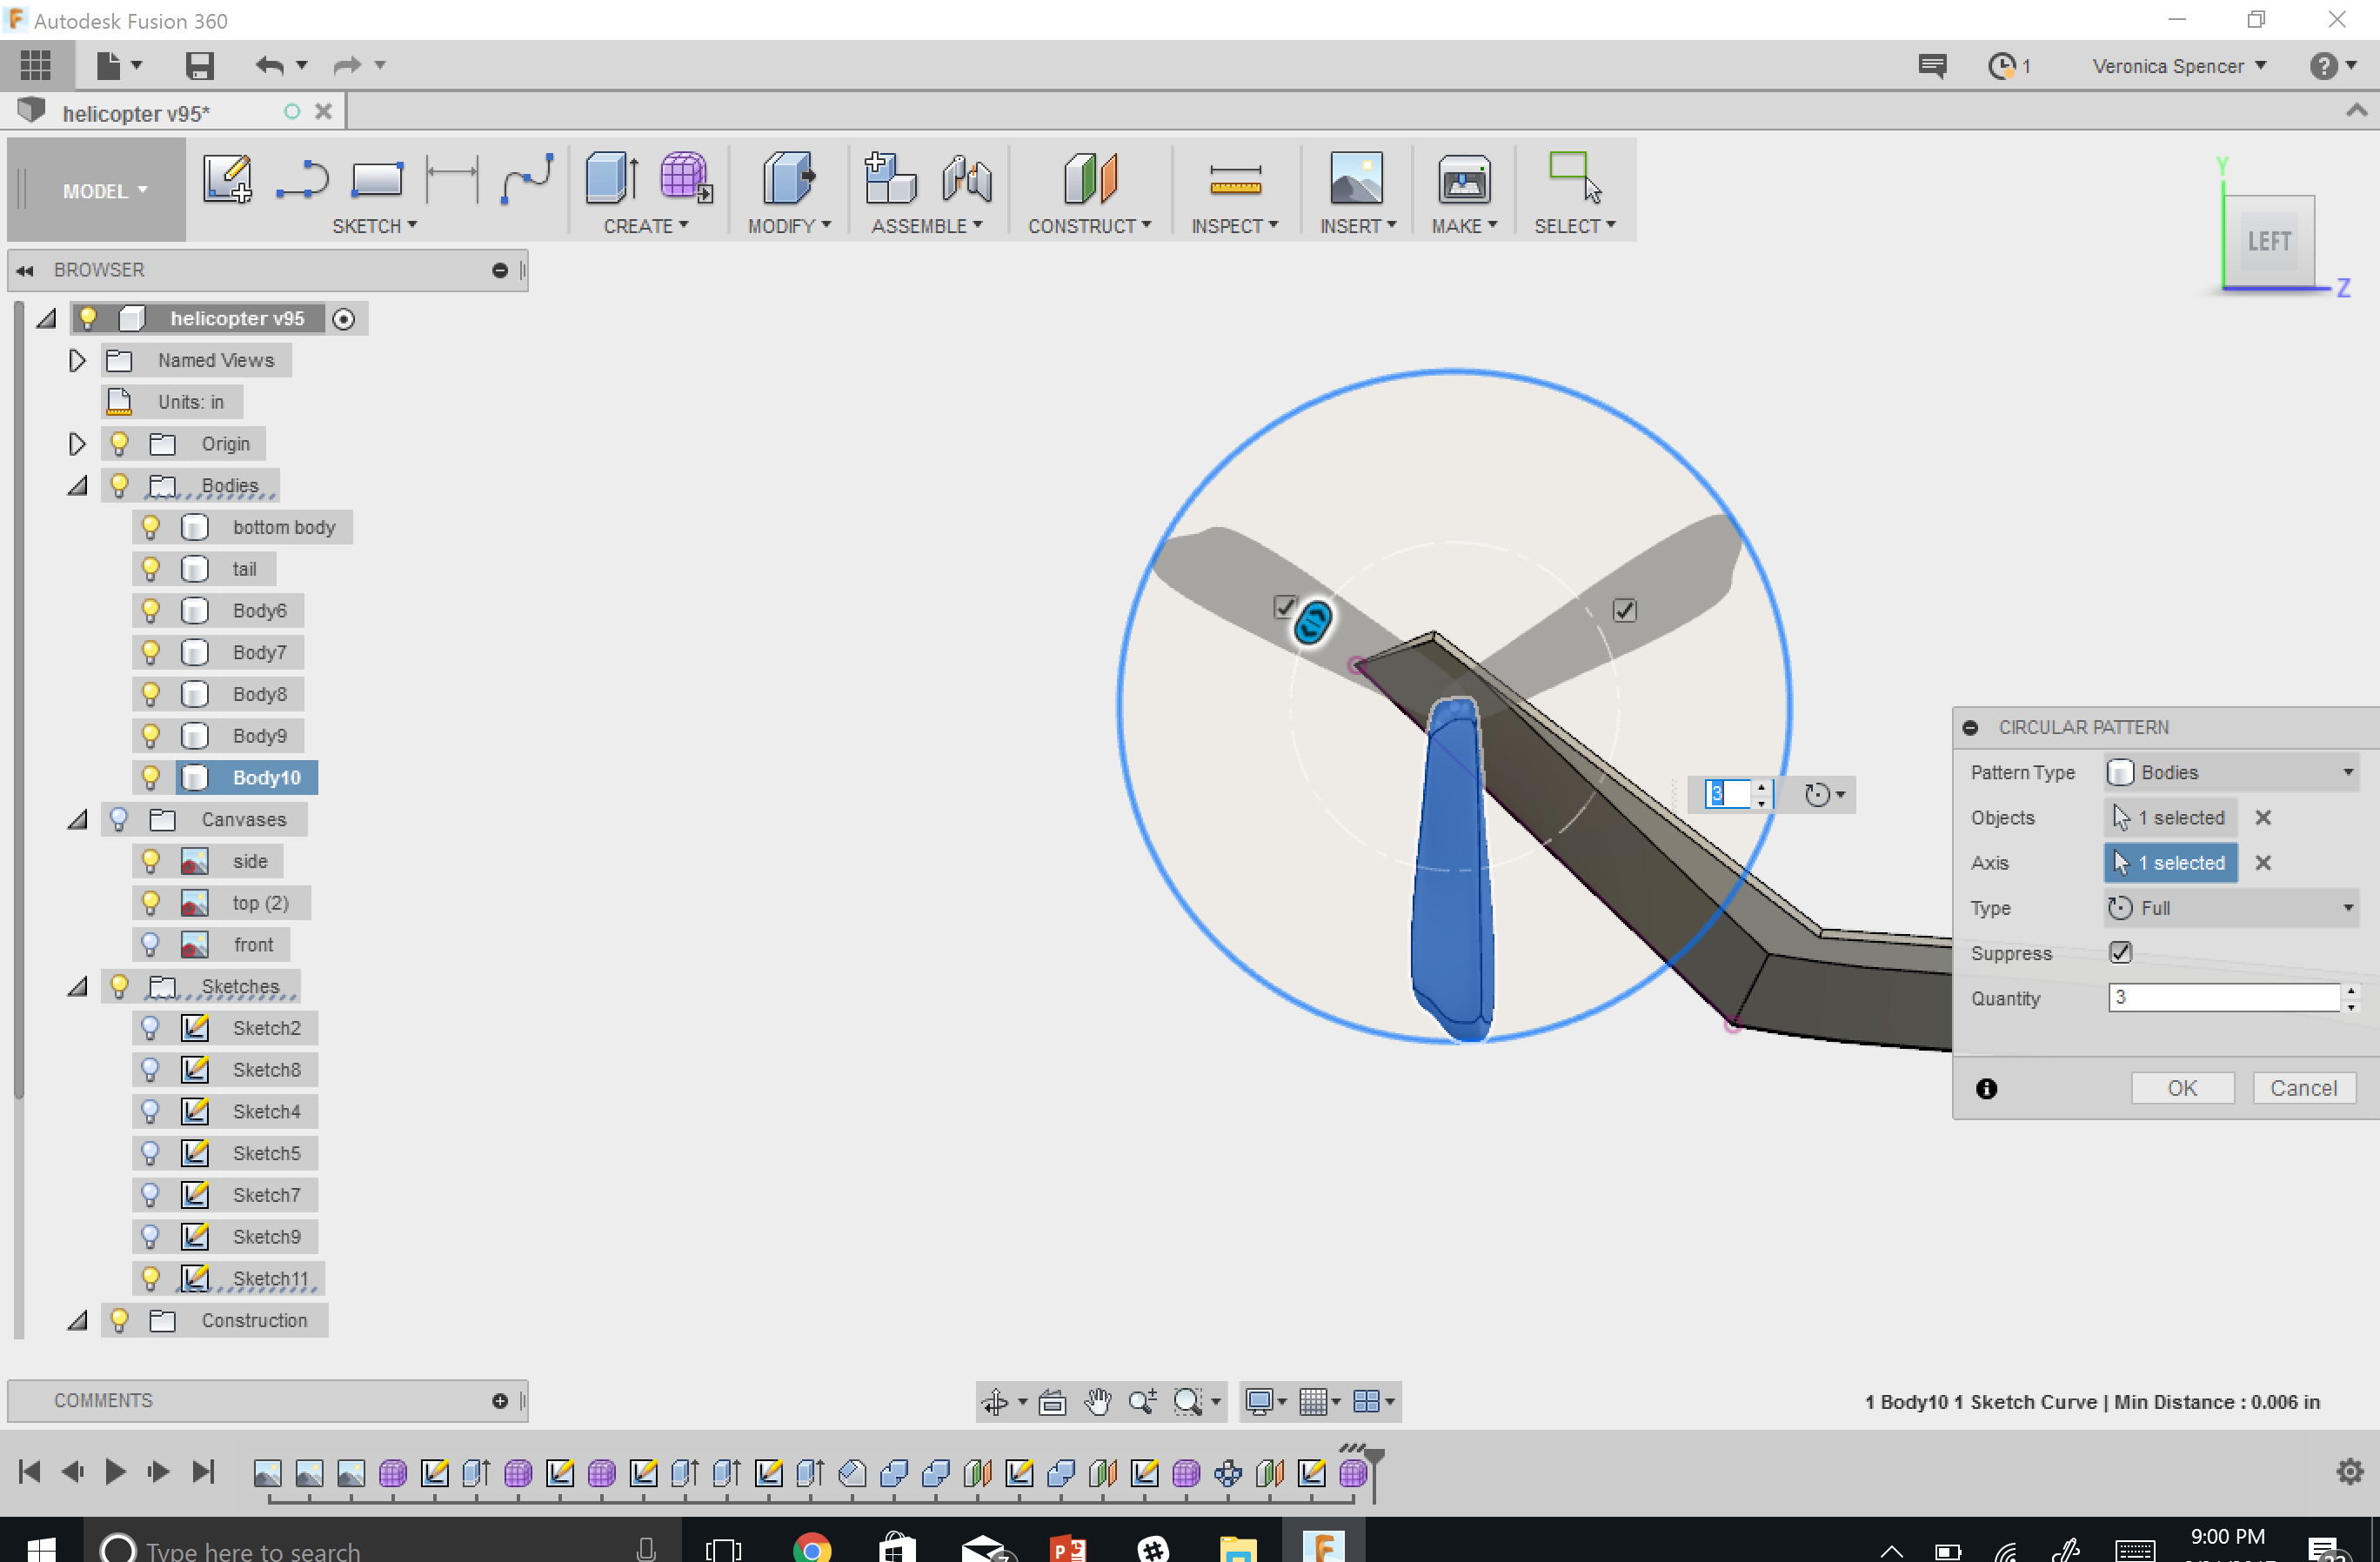The image size is (2380, 1562).
Task: Open Chrome from the taskbar
Action: 811,1548
